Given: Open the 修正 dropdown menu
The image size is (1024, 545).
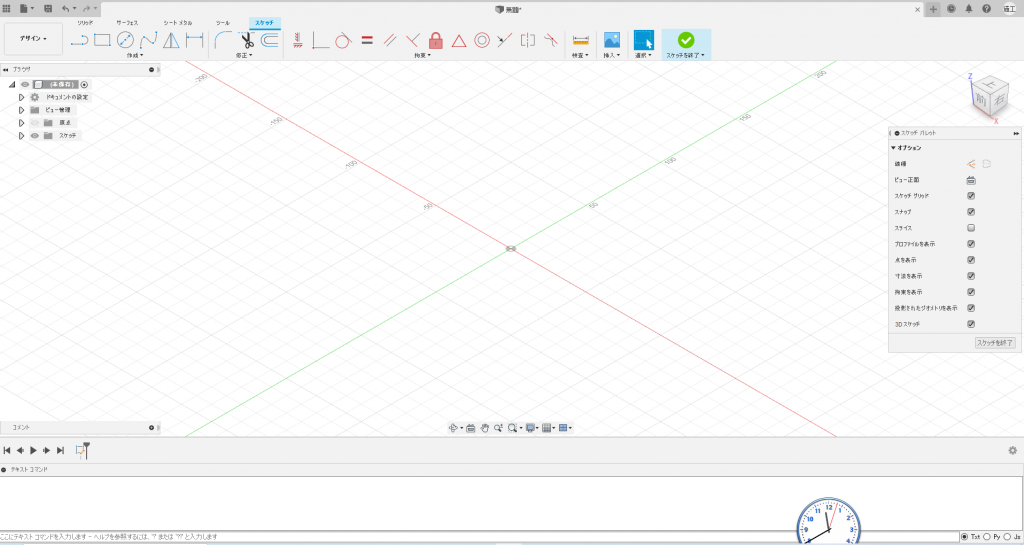Looking at the screenshot, I should 244,55.
